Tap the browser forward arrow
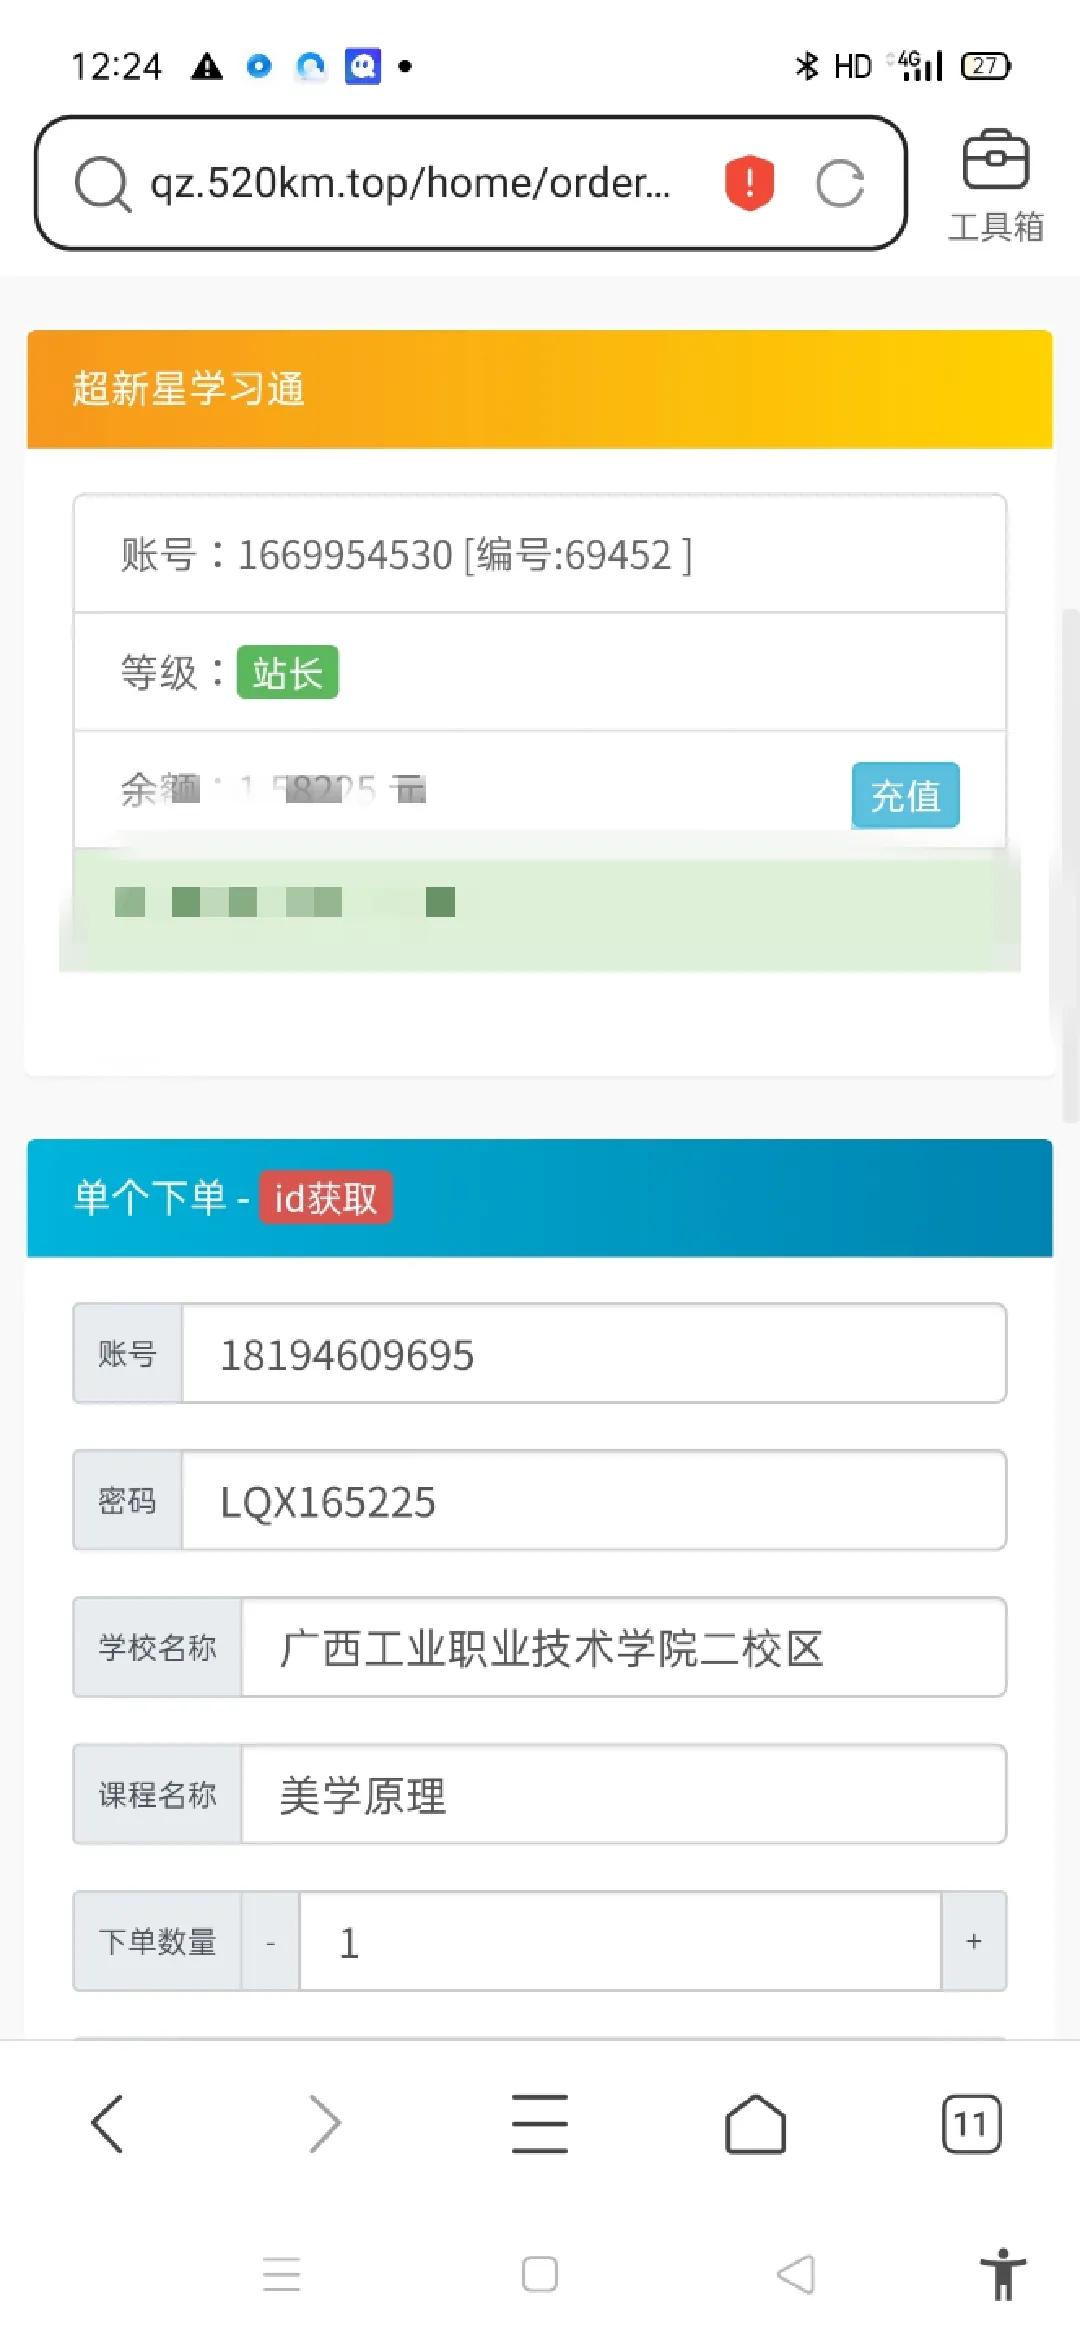This screenshot has width=1080, height=2340. [x=324, y=2123]
